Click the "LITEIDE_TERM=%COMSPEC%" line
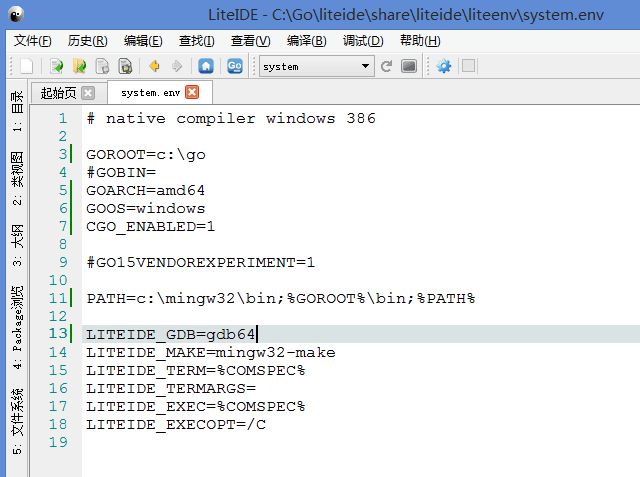Image resolution: width=640 pixels, height=477 pixels. pos(196,371)
